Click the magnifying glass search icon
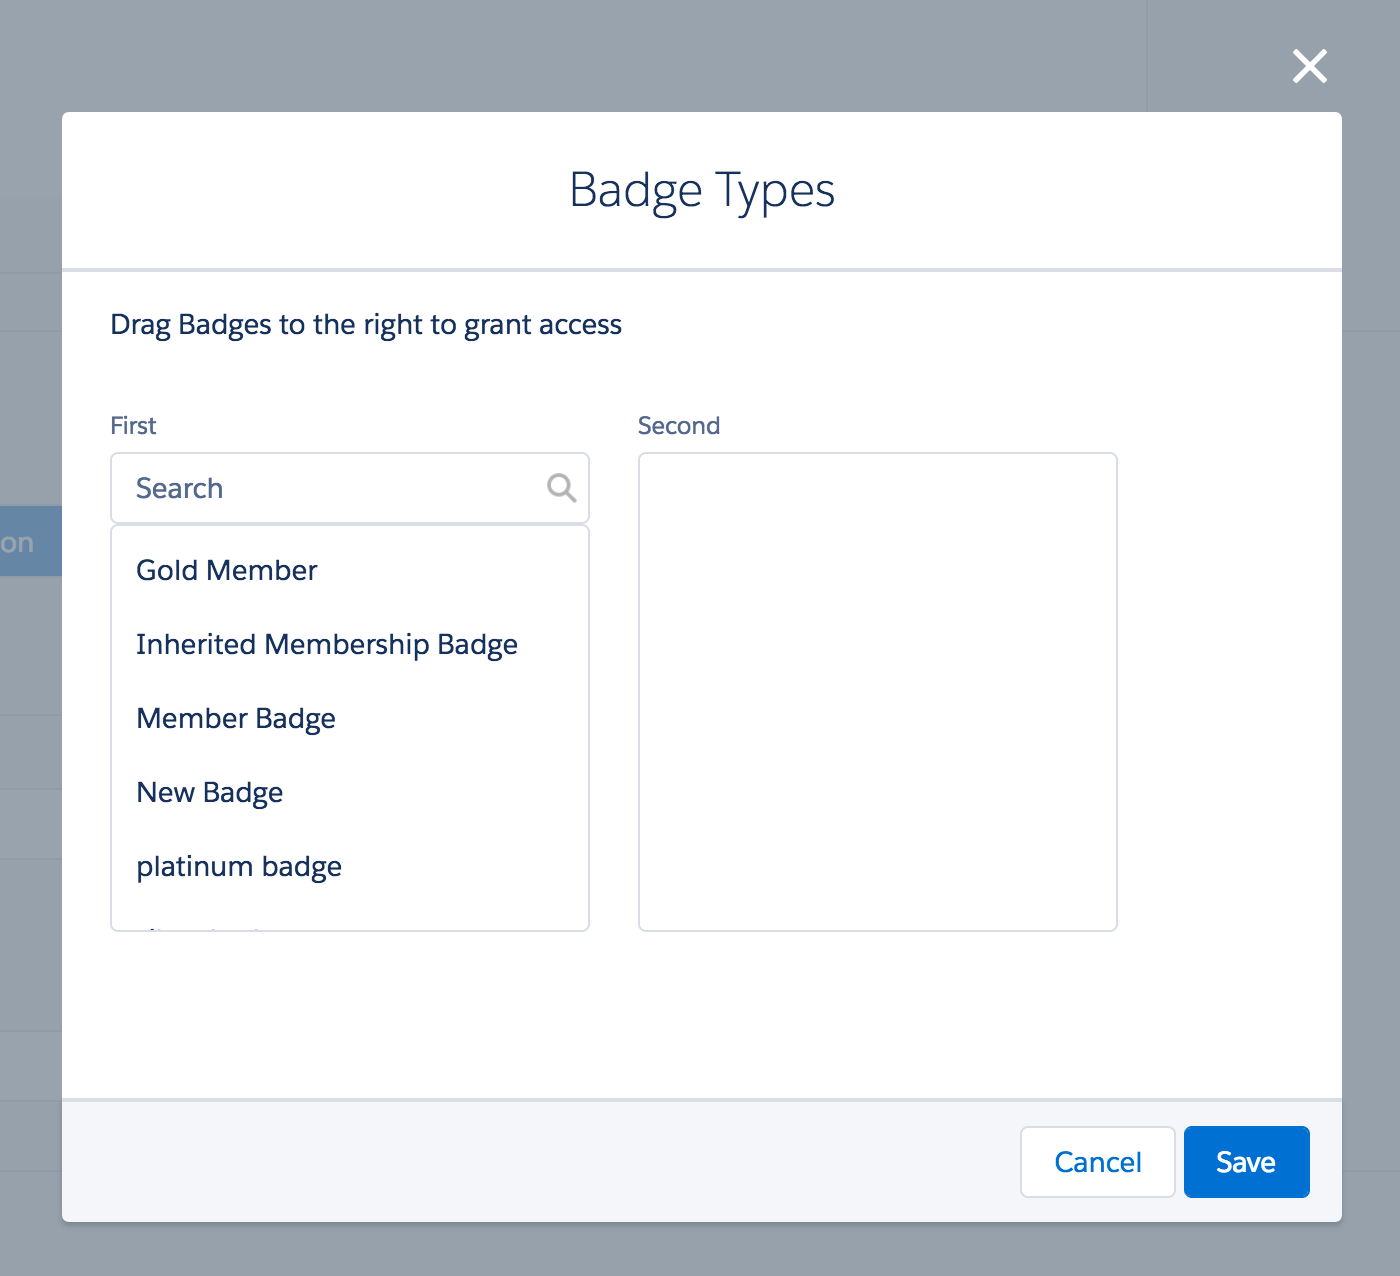The width and height of the screenshot is (1400, 1276). tap(561, 488)
